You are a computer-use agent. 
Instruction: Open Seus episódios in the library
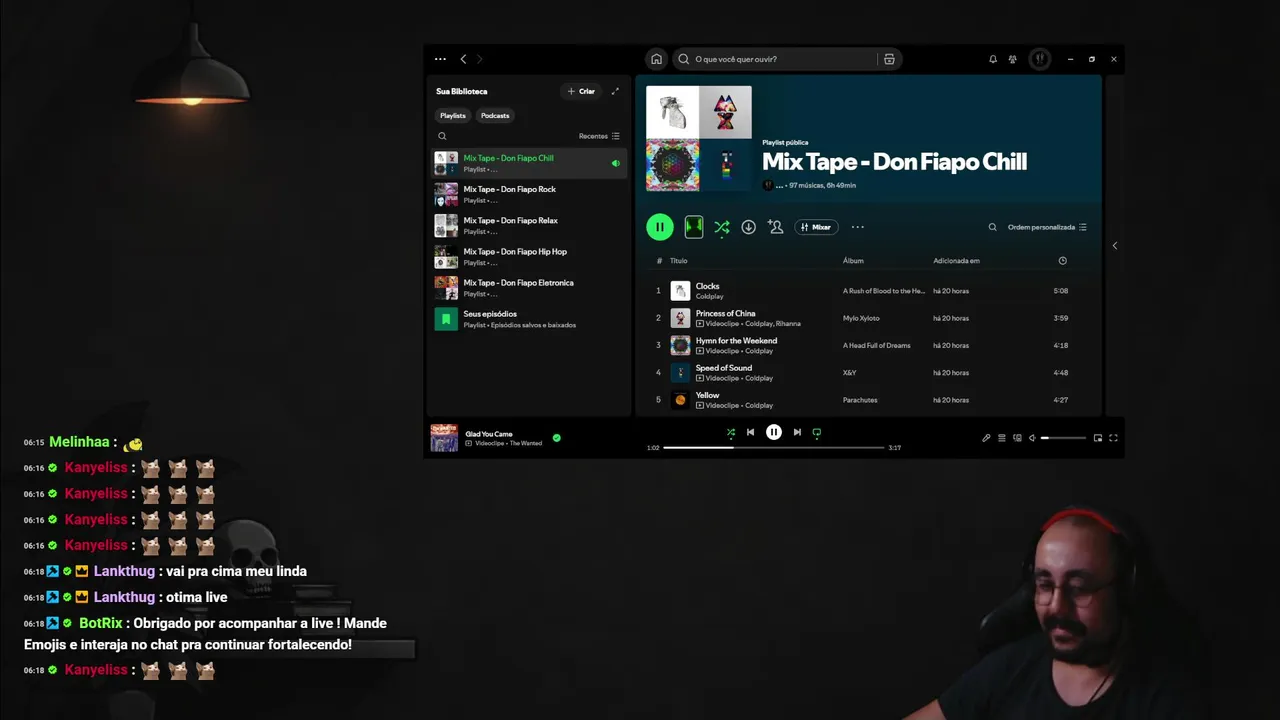point(529,319)
